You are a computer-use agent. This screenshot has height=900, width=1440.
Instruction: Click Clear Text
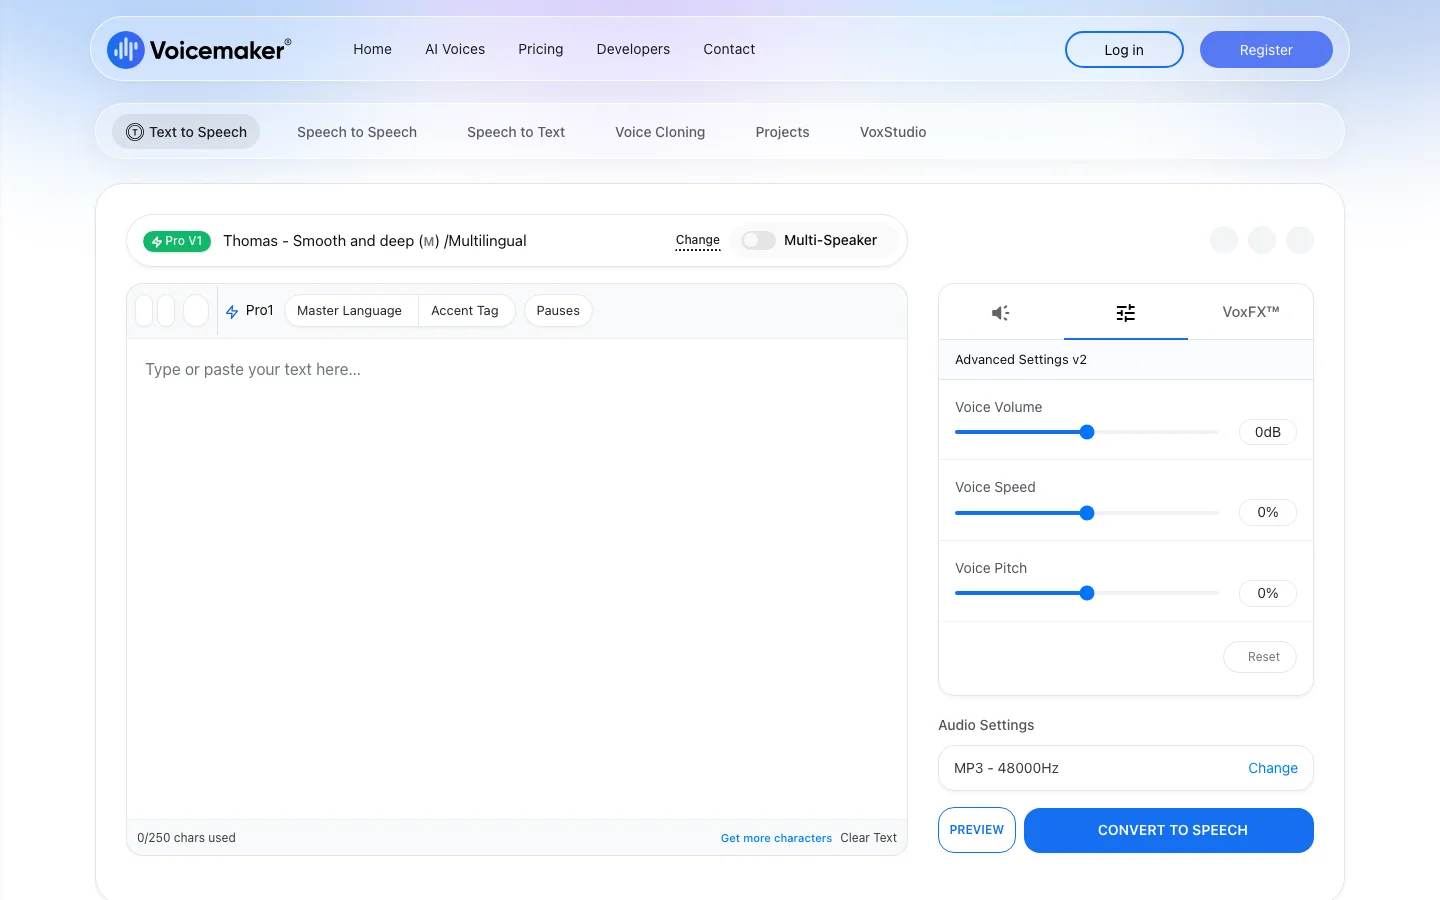[x=869, y=838]
